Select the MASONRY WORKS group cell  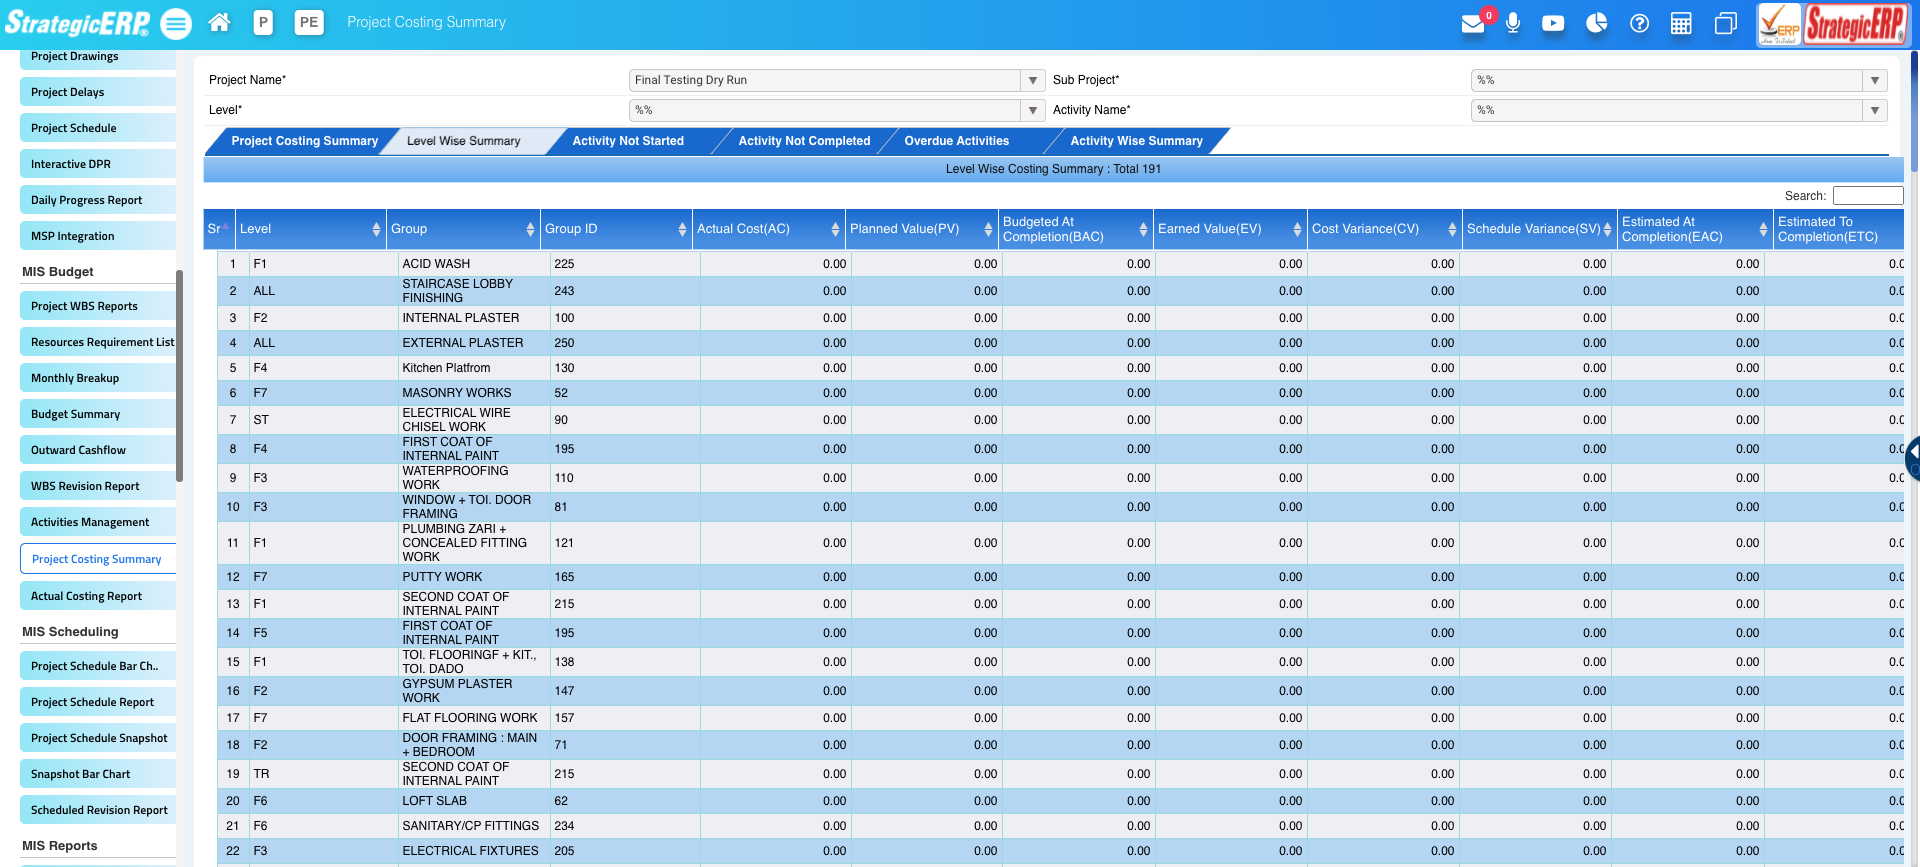pos(474,393)
